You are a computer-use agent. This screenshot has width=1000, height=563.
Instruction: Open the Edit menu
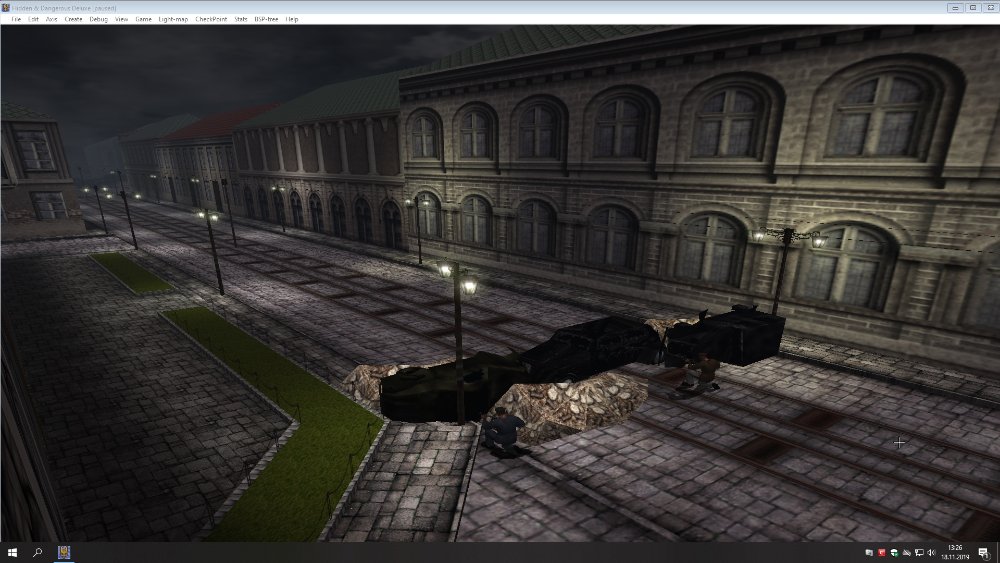pyautogui.click(x=33, y=19)
